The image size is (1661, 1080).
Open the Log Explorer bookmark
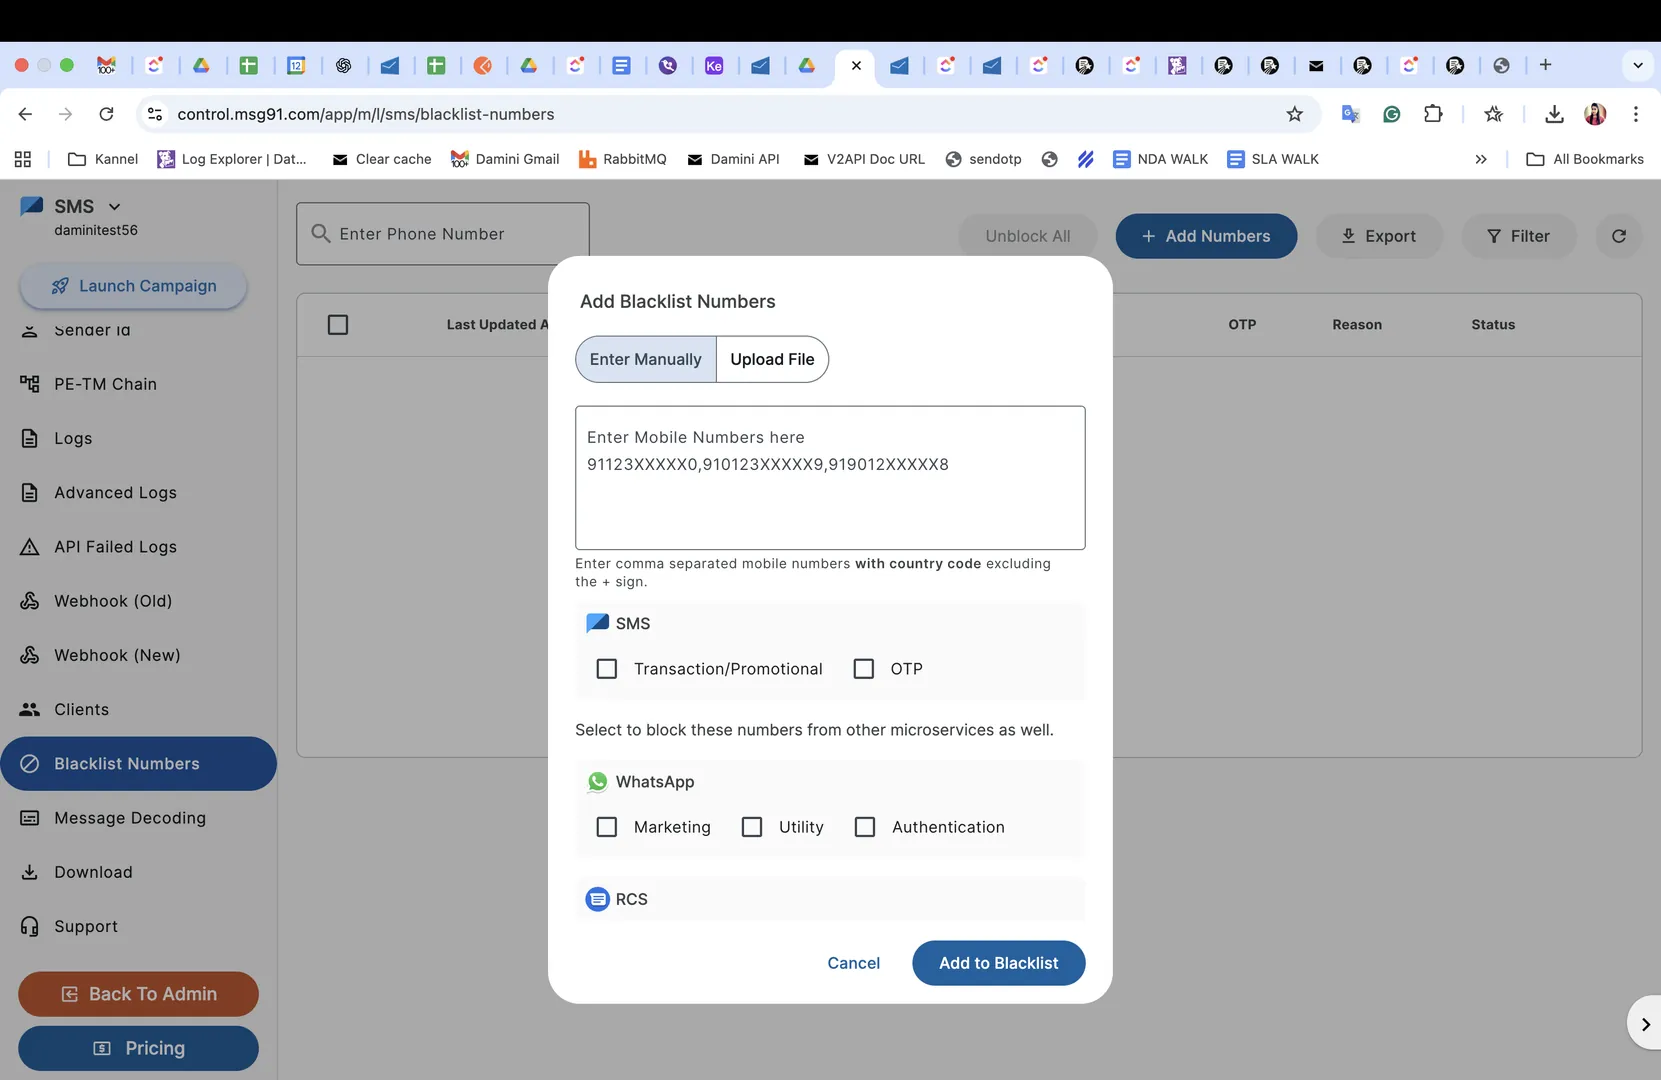[232, 159]
